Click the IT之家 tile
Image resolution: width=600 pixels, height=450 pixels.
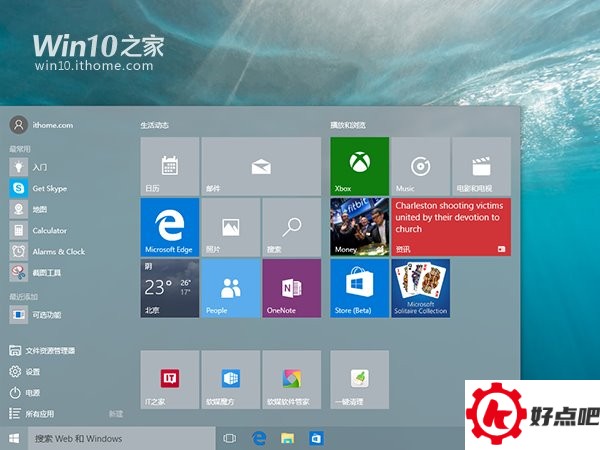point(170,379)
